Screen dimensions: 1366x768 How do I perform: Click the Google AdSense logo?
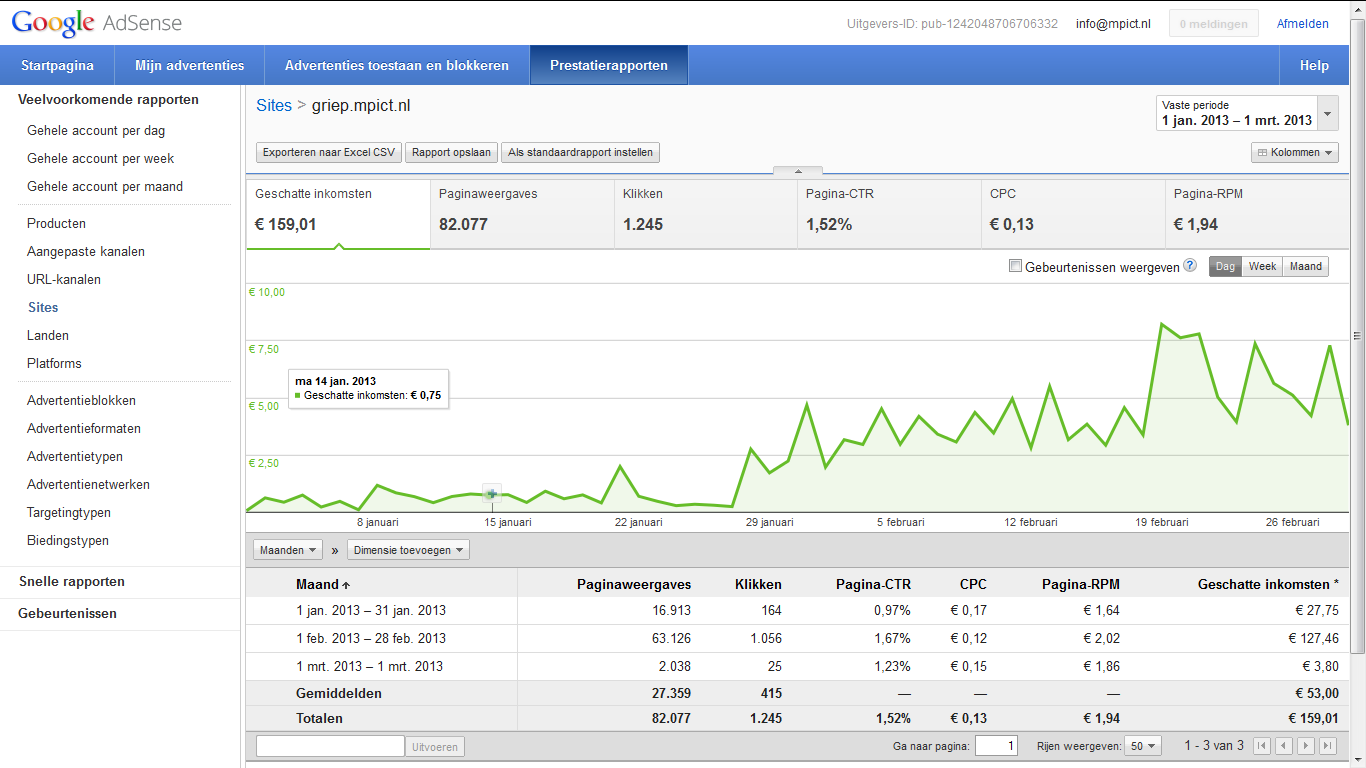pyautogui.click(x=97, y=23)
